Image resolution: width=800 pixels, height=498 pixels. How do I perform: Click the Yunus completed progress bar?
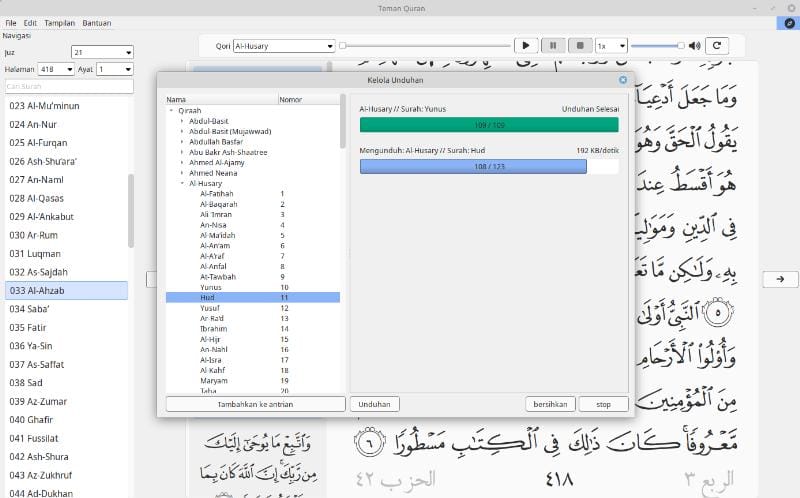(x=489, y=125)
